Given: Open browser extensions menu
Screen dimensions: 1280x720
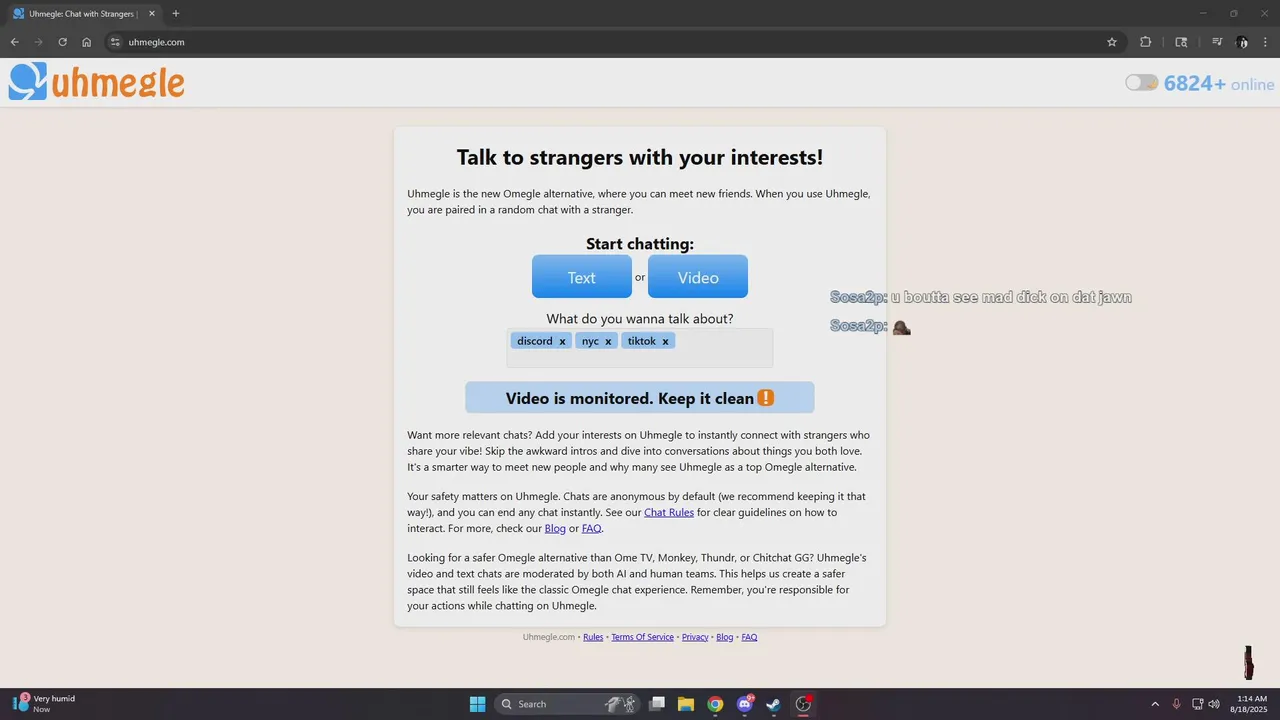Looking at the screenshot, I should click(x=1146, y=42).
